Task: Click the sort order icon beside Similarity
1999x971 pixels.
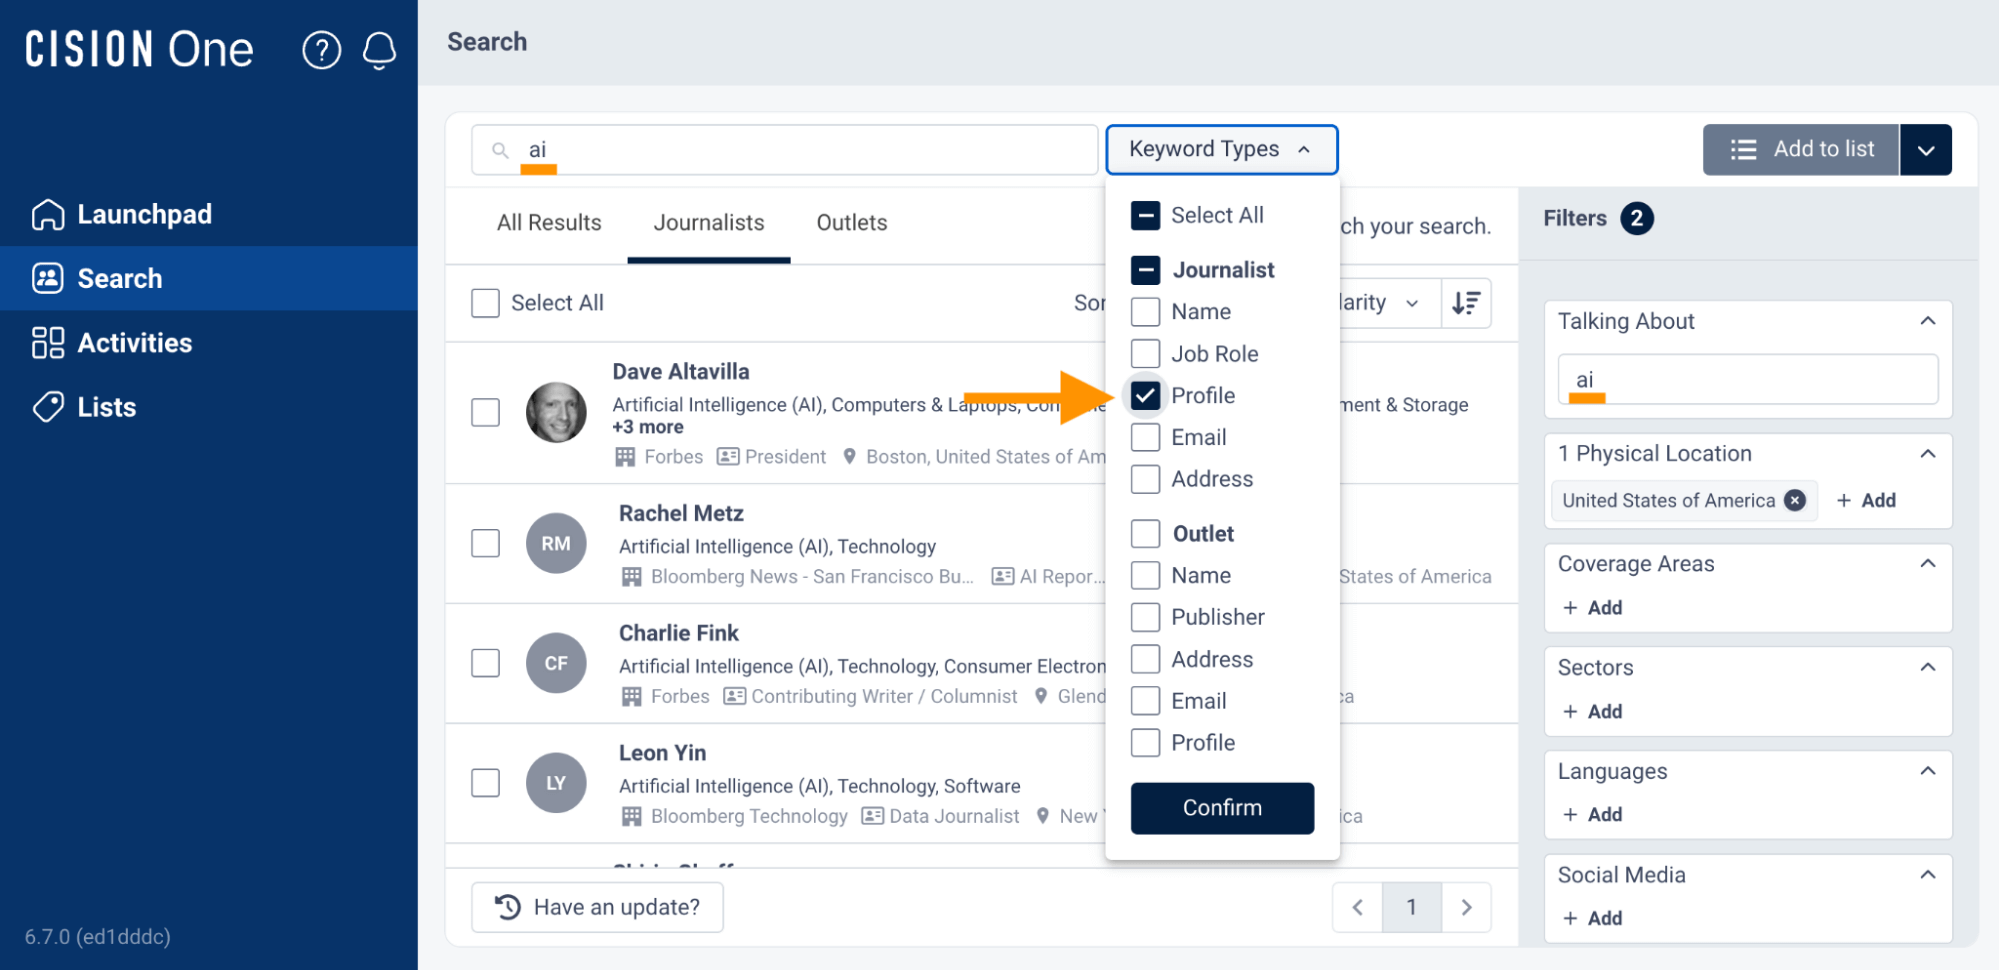Action: (x=1466, y=302)
